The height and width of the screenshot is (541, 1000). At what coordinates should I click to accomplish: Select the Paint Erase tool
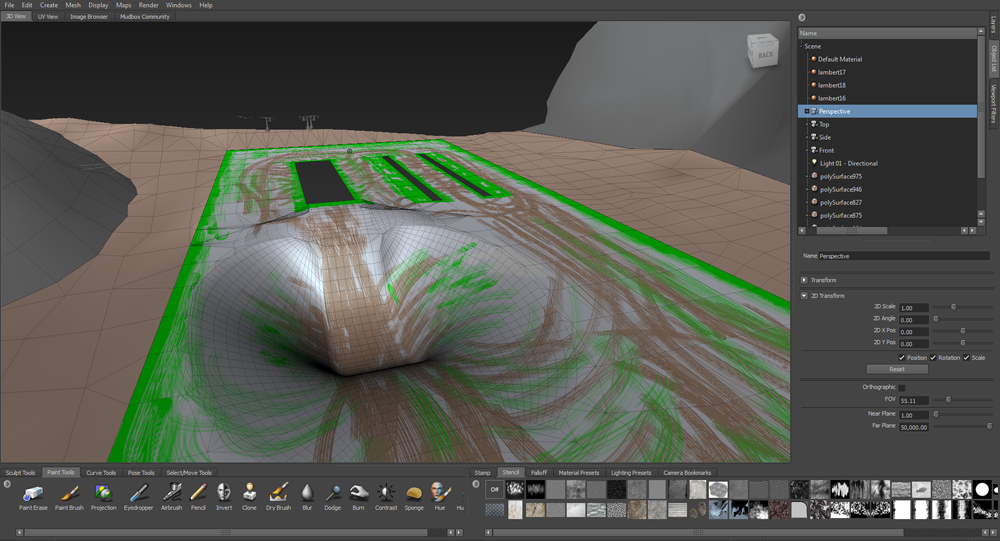click(x=33, y=497)
